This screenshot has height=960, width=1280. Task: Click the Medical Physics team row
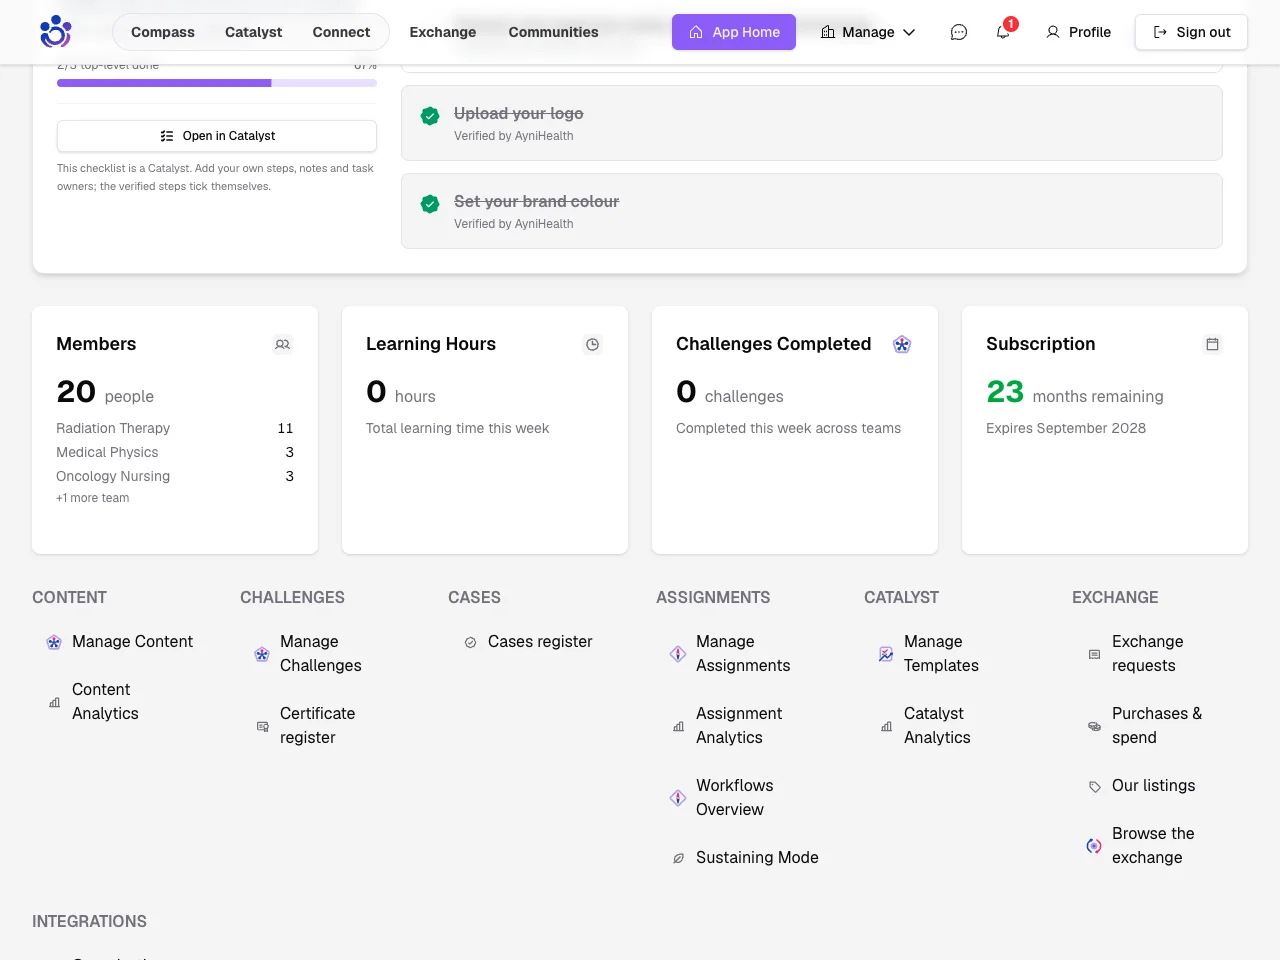[x=175, y=452]
